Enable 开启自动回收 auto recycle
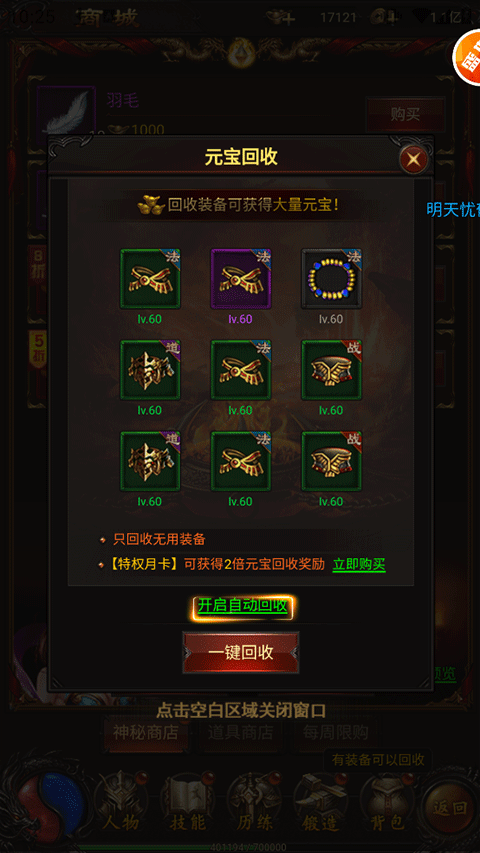The image size is (480, 853). [x=242, y=606]
